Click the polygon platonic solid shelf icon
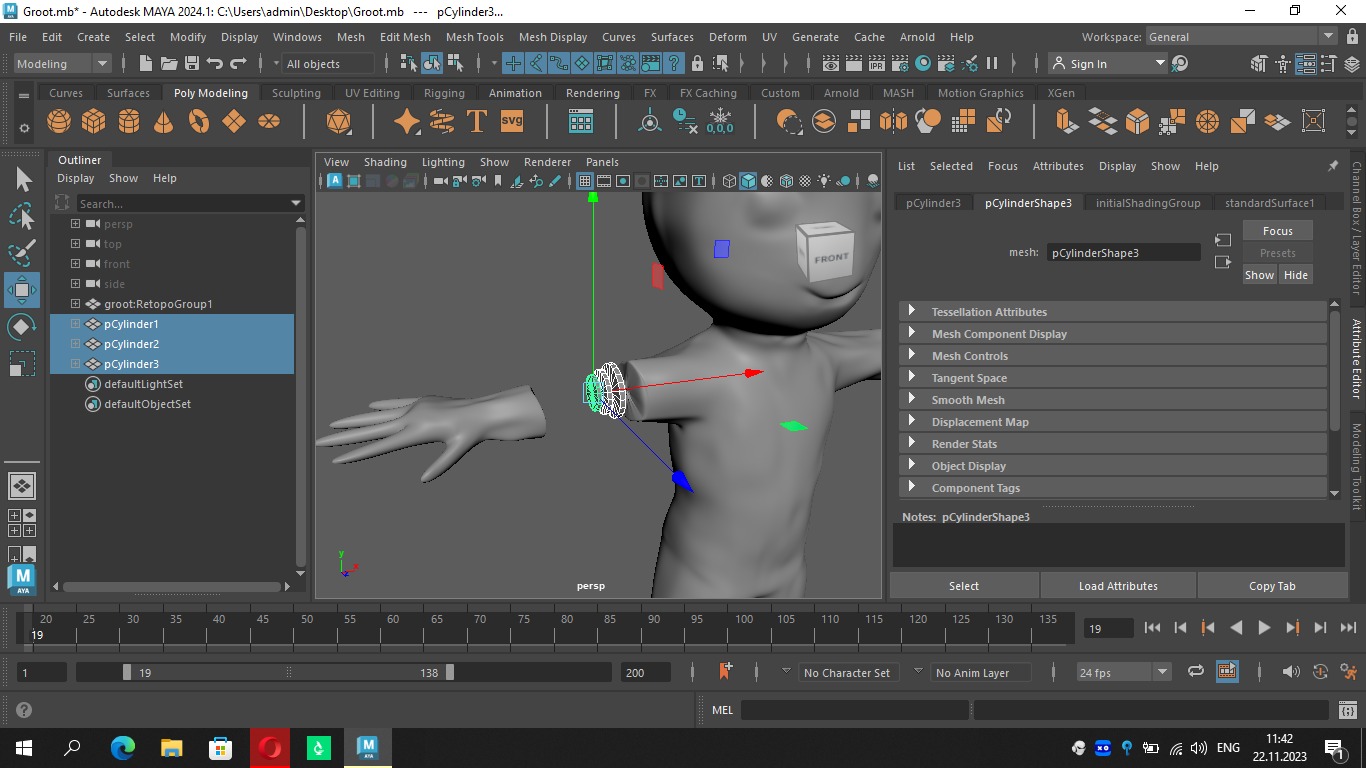Screen dimensions: 1366x768 click(x=339, y=122)
